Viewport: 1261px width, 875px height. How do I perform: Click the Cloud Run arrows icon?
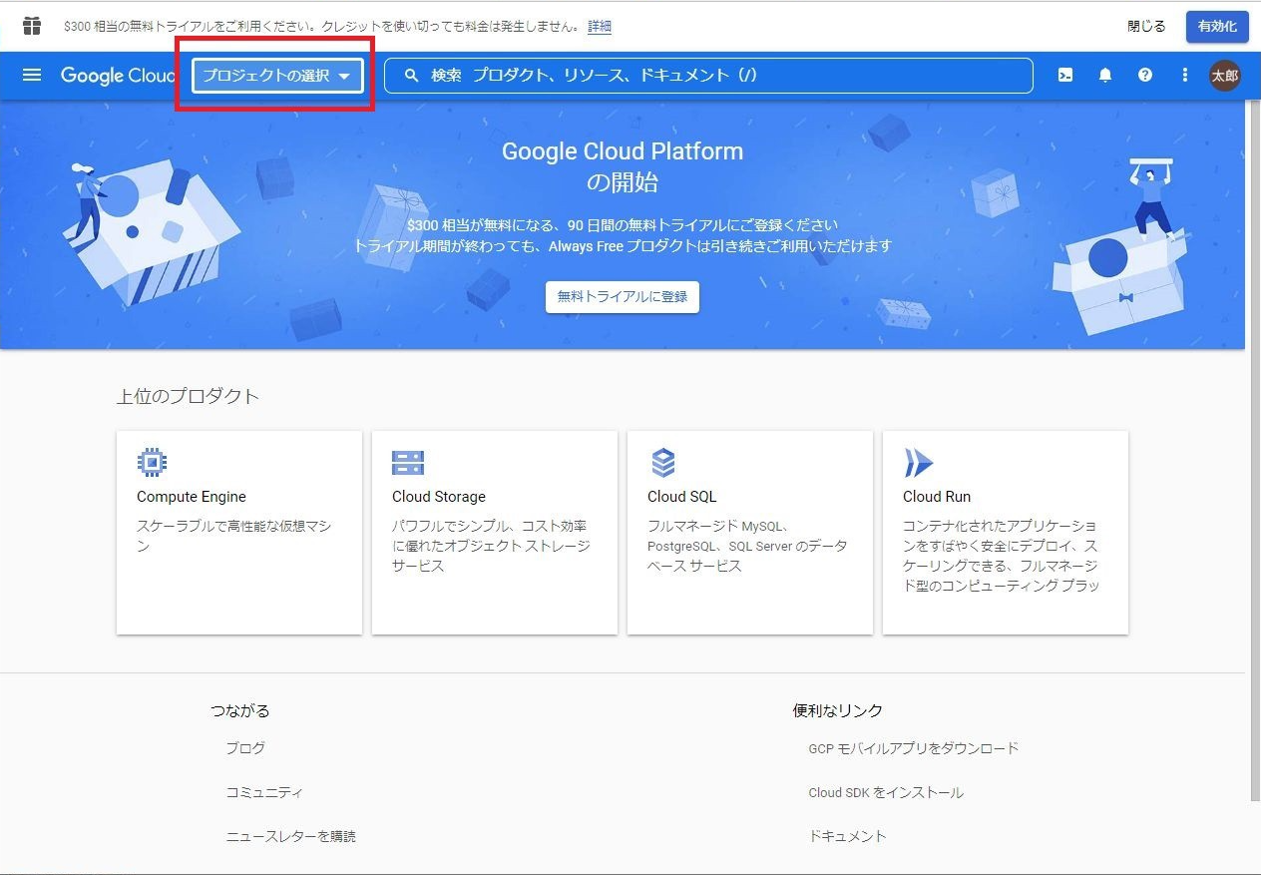[x=918, y=462]
